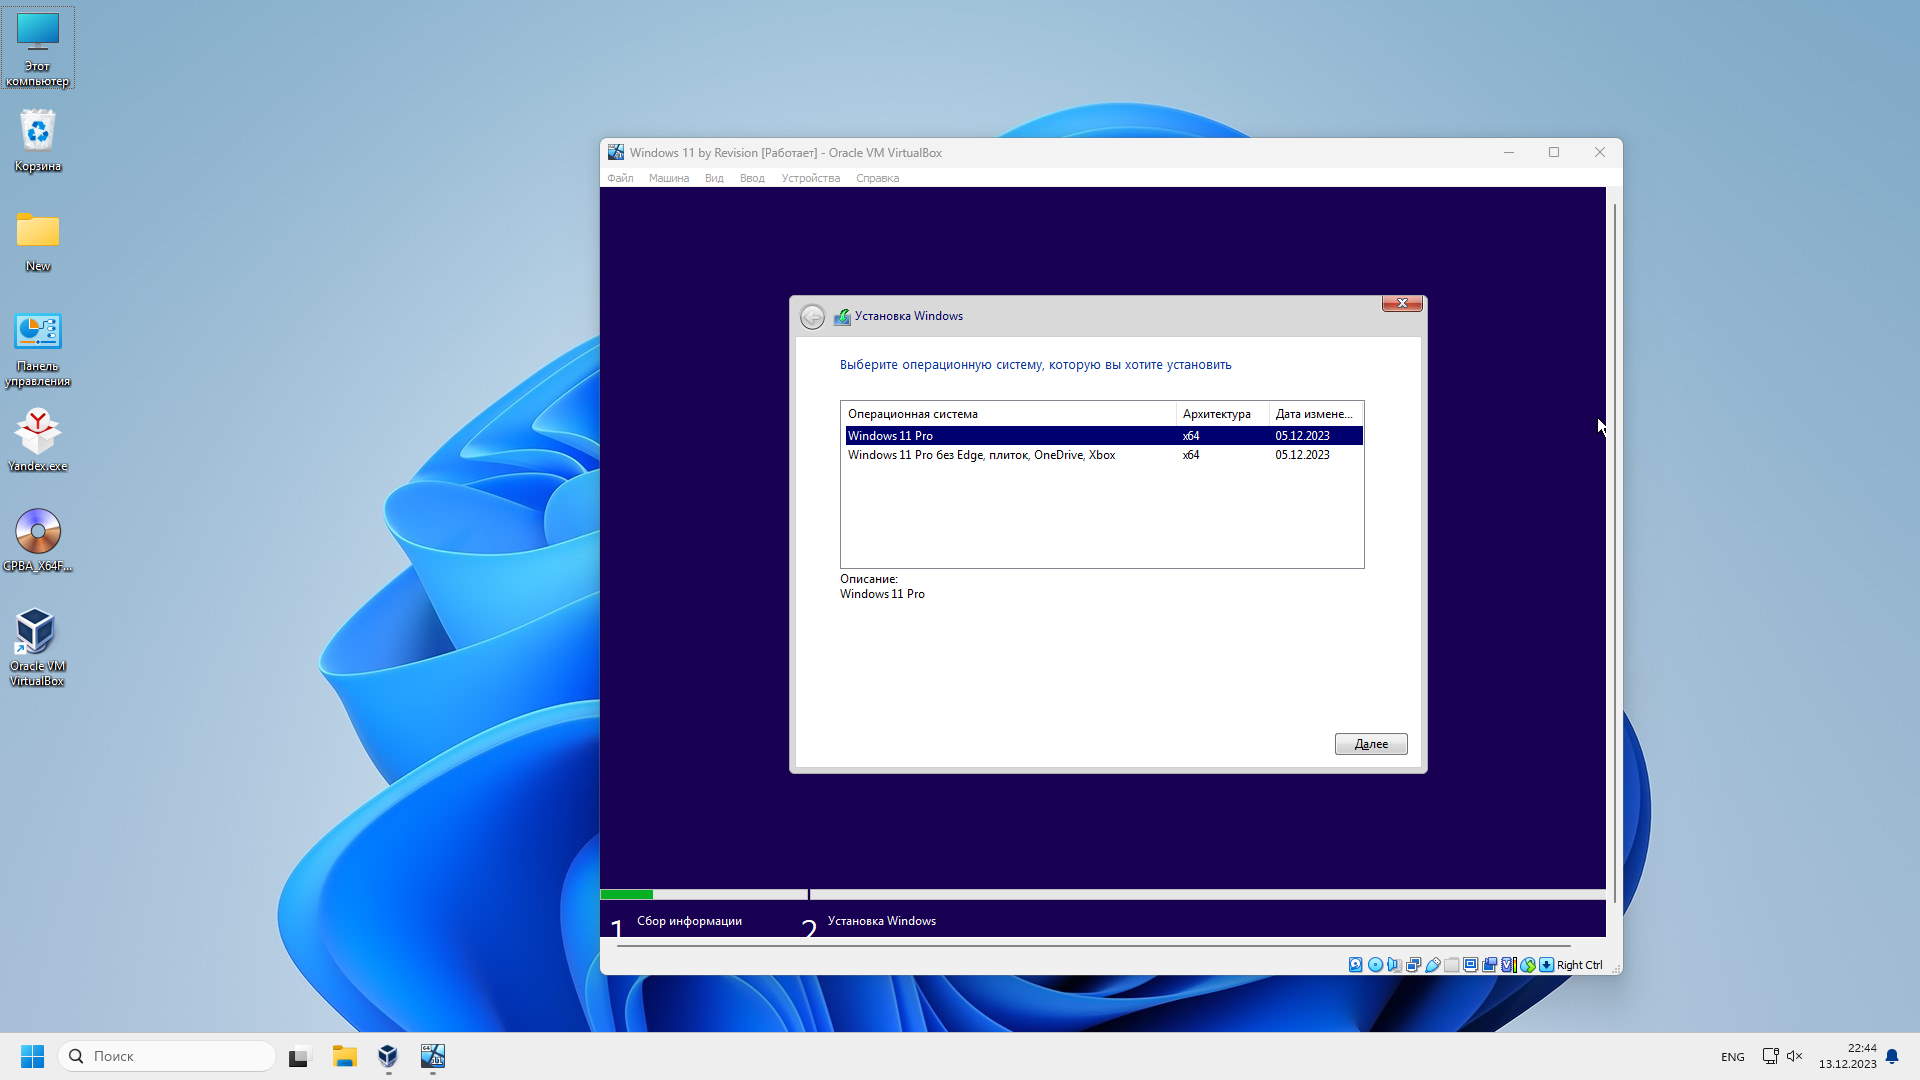Click the network adapters status icon
Viewport: 1920px width, 1080px height.
[1413, 965]
